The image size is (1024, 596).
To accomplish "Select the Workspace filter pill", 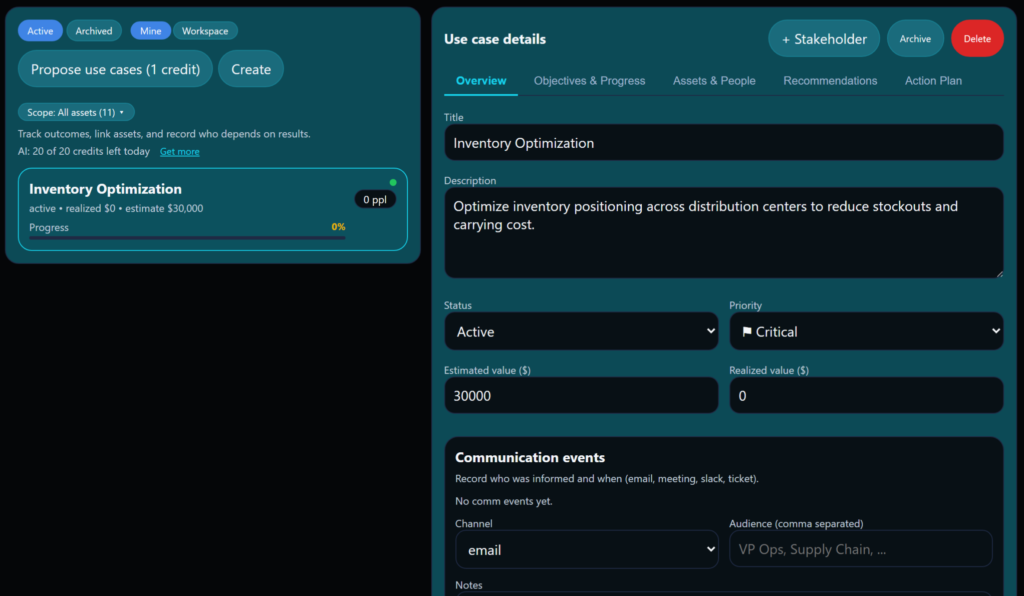I will point(205,31).
